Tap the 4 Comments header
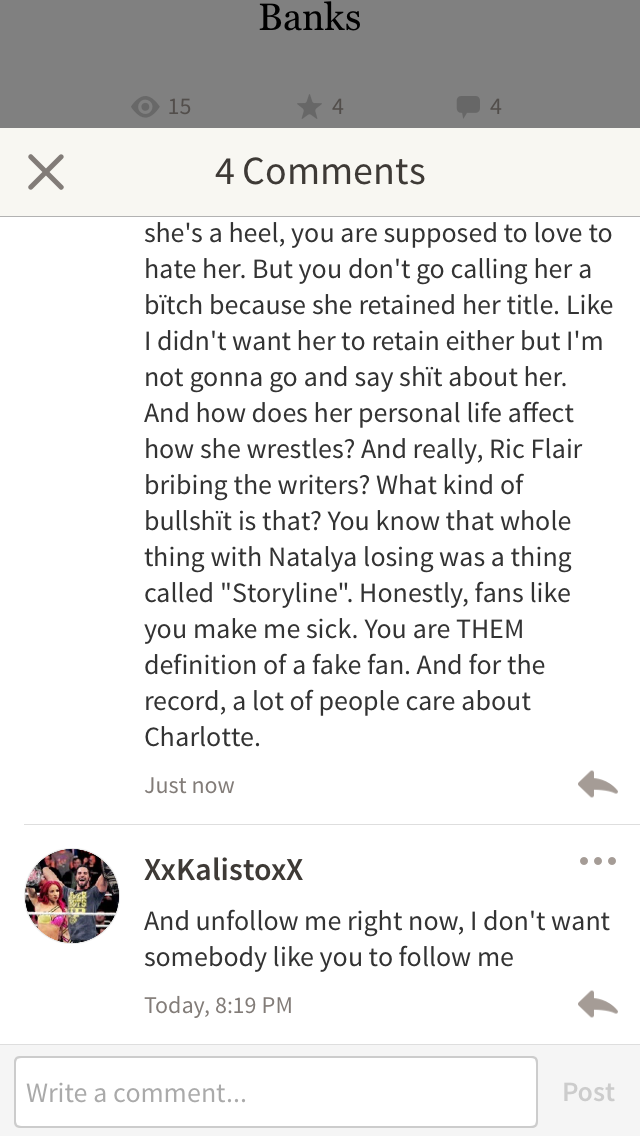Viewport: 640px width, 1136px height. pos(320,172)
